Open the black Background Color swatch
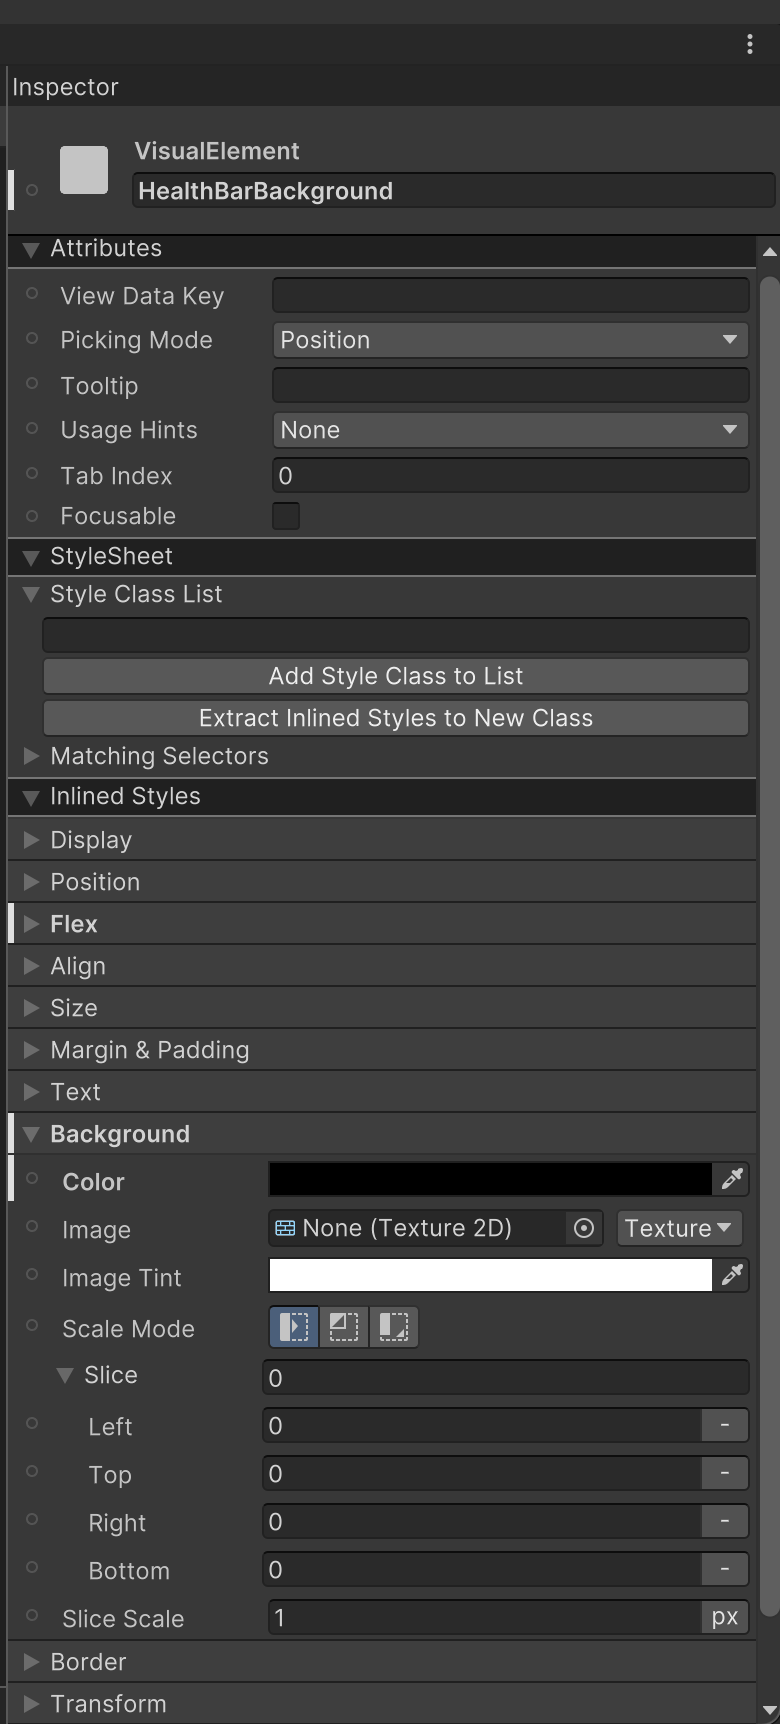This screenshot has width=780, height=1724. [x=490, y=1180]
